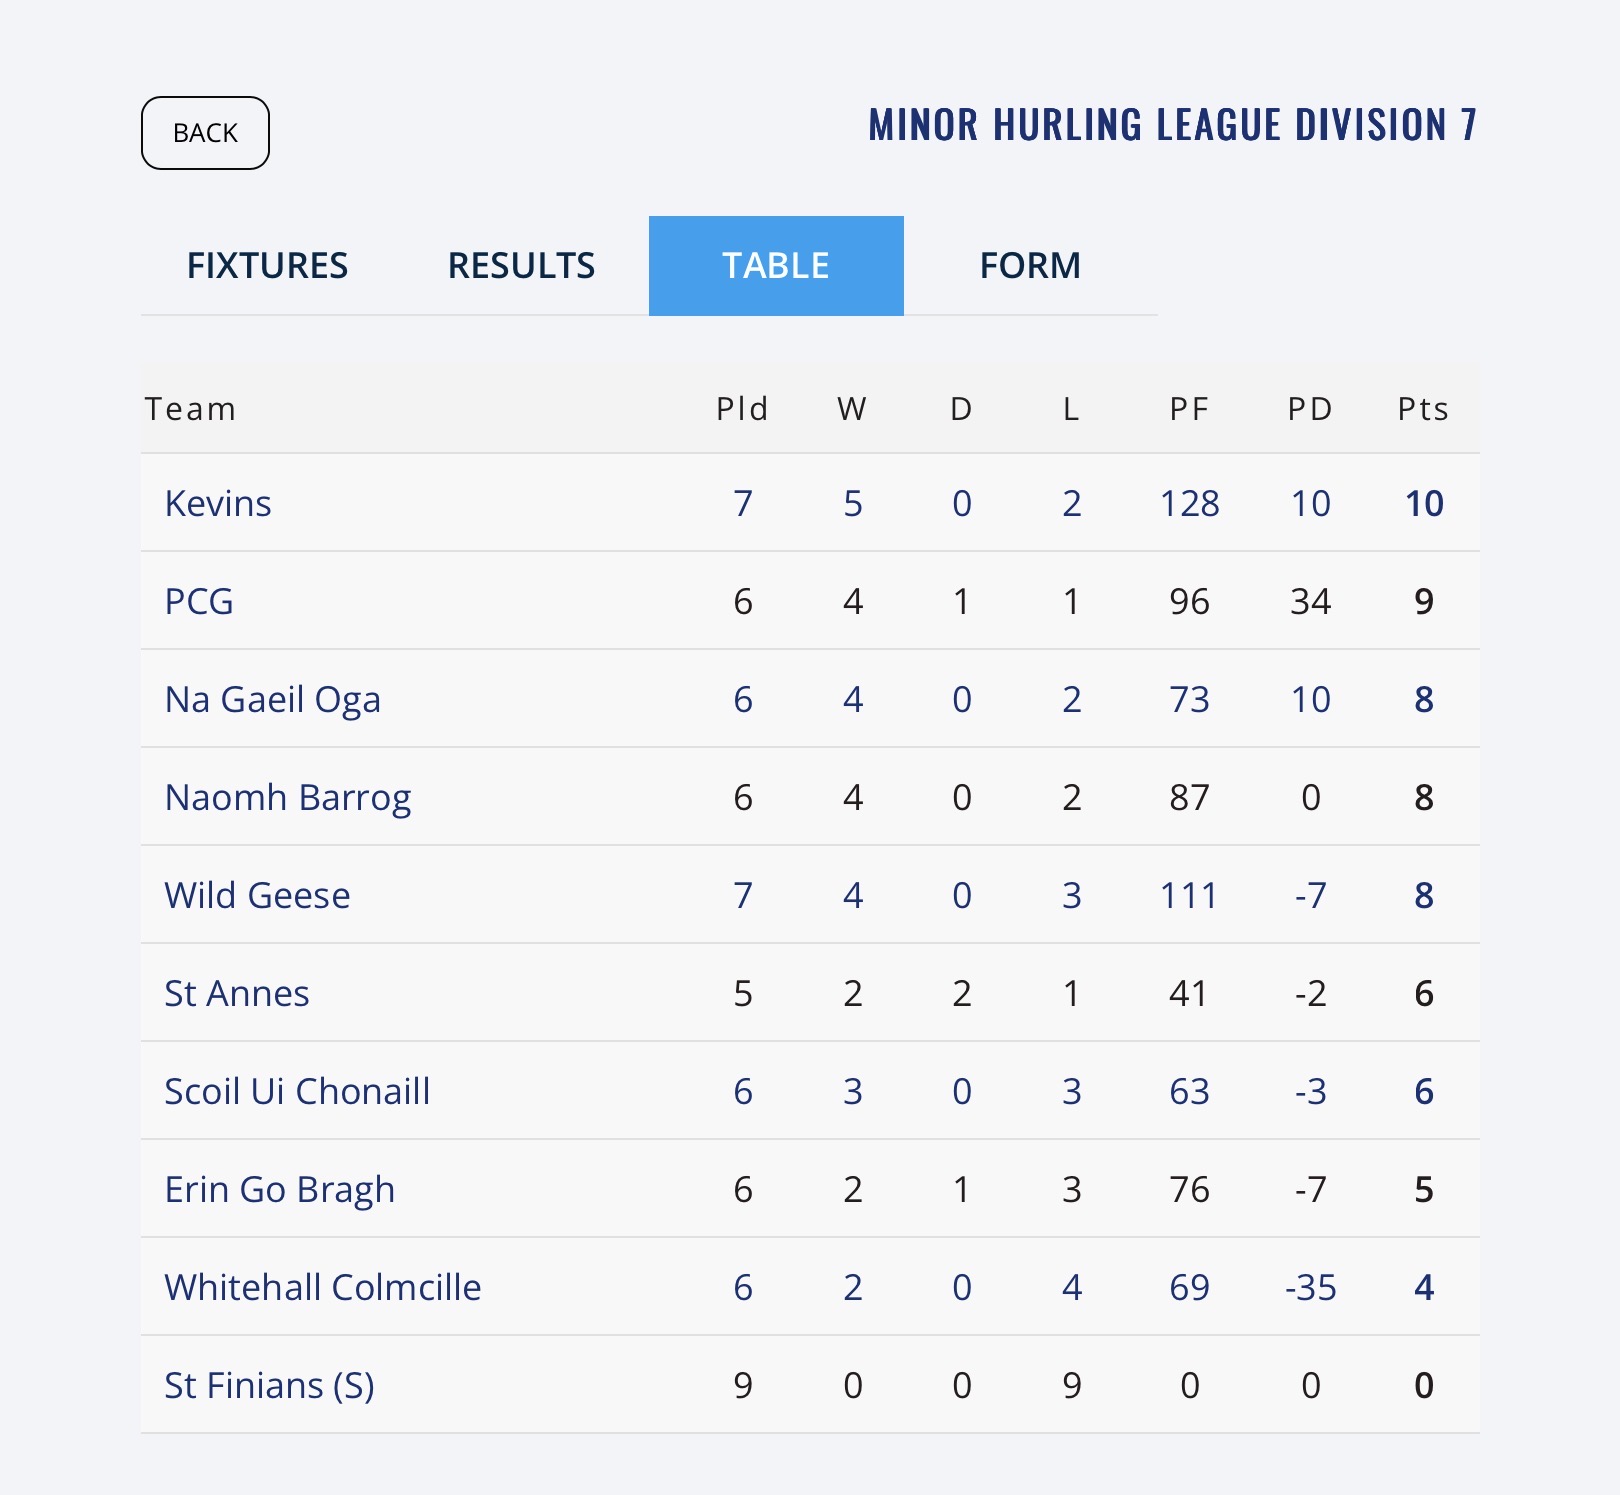Click the PD column header
The width and height of the screenshot is (1620, 1495).
(1310, 409)
